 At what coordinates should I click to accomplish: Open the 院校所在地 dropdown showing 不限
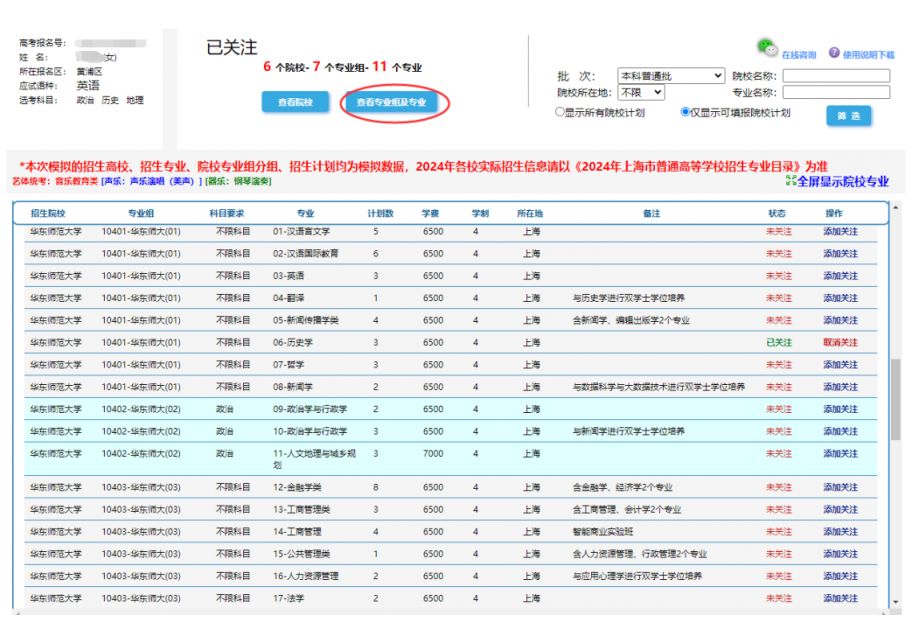(641, 92)
